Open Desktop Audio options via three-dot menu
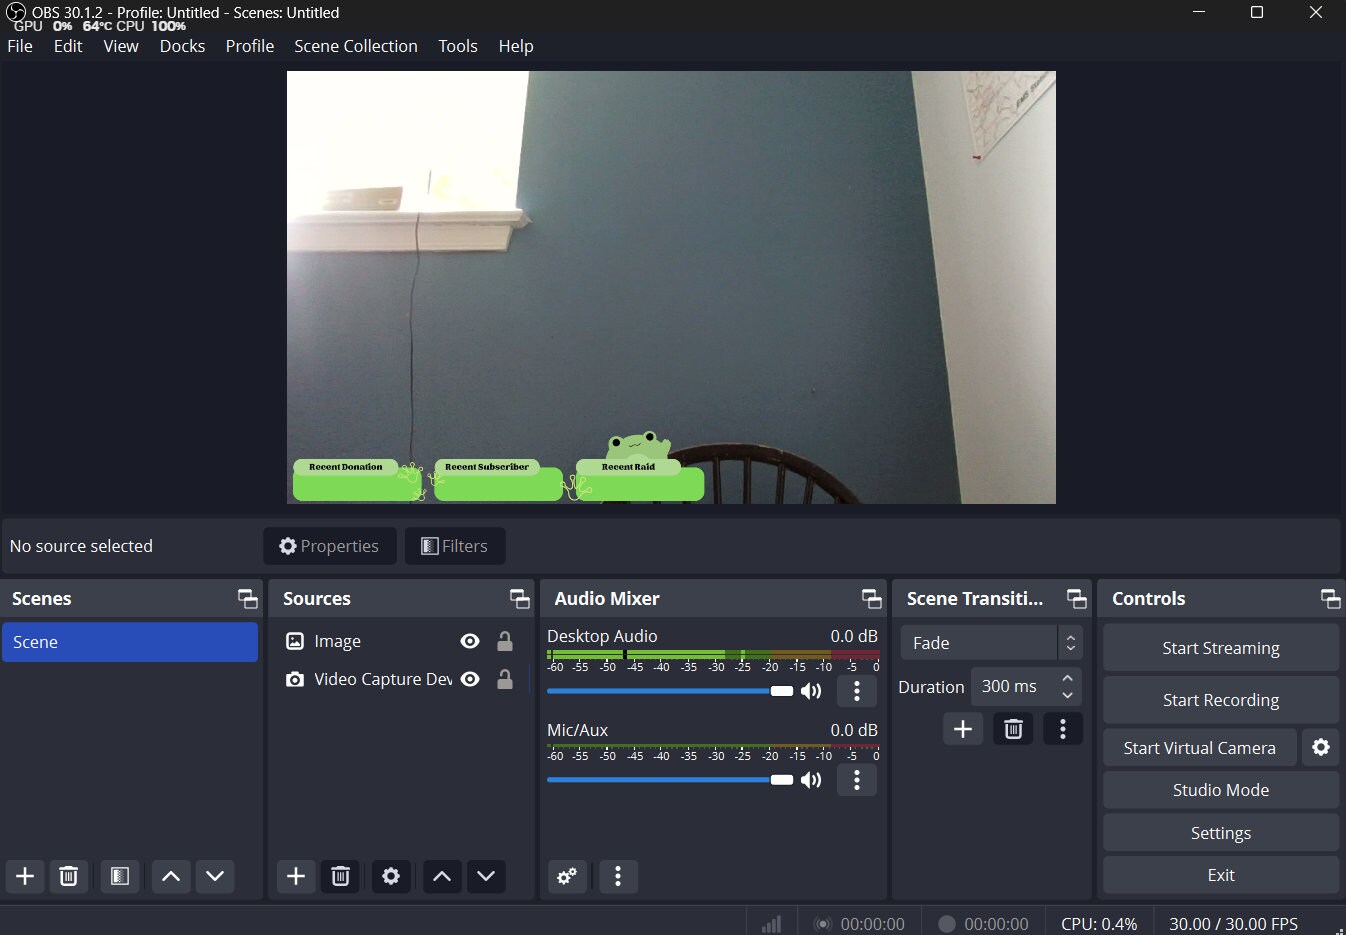Viewport: 1346px width, 935px height. pos(857,690)
